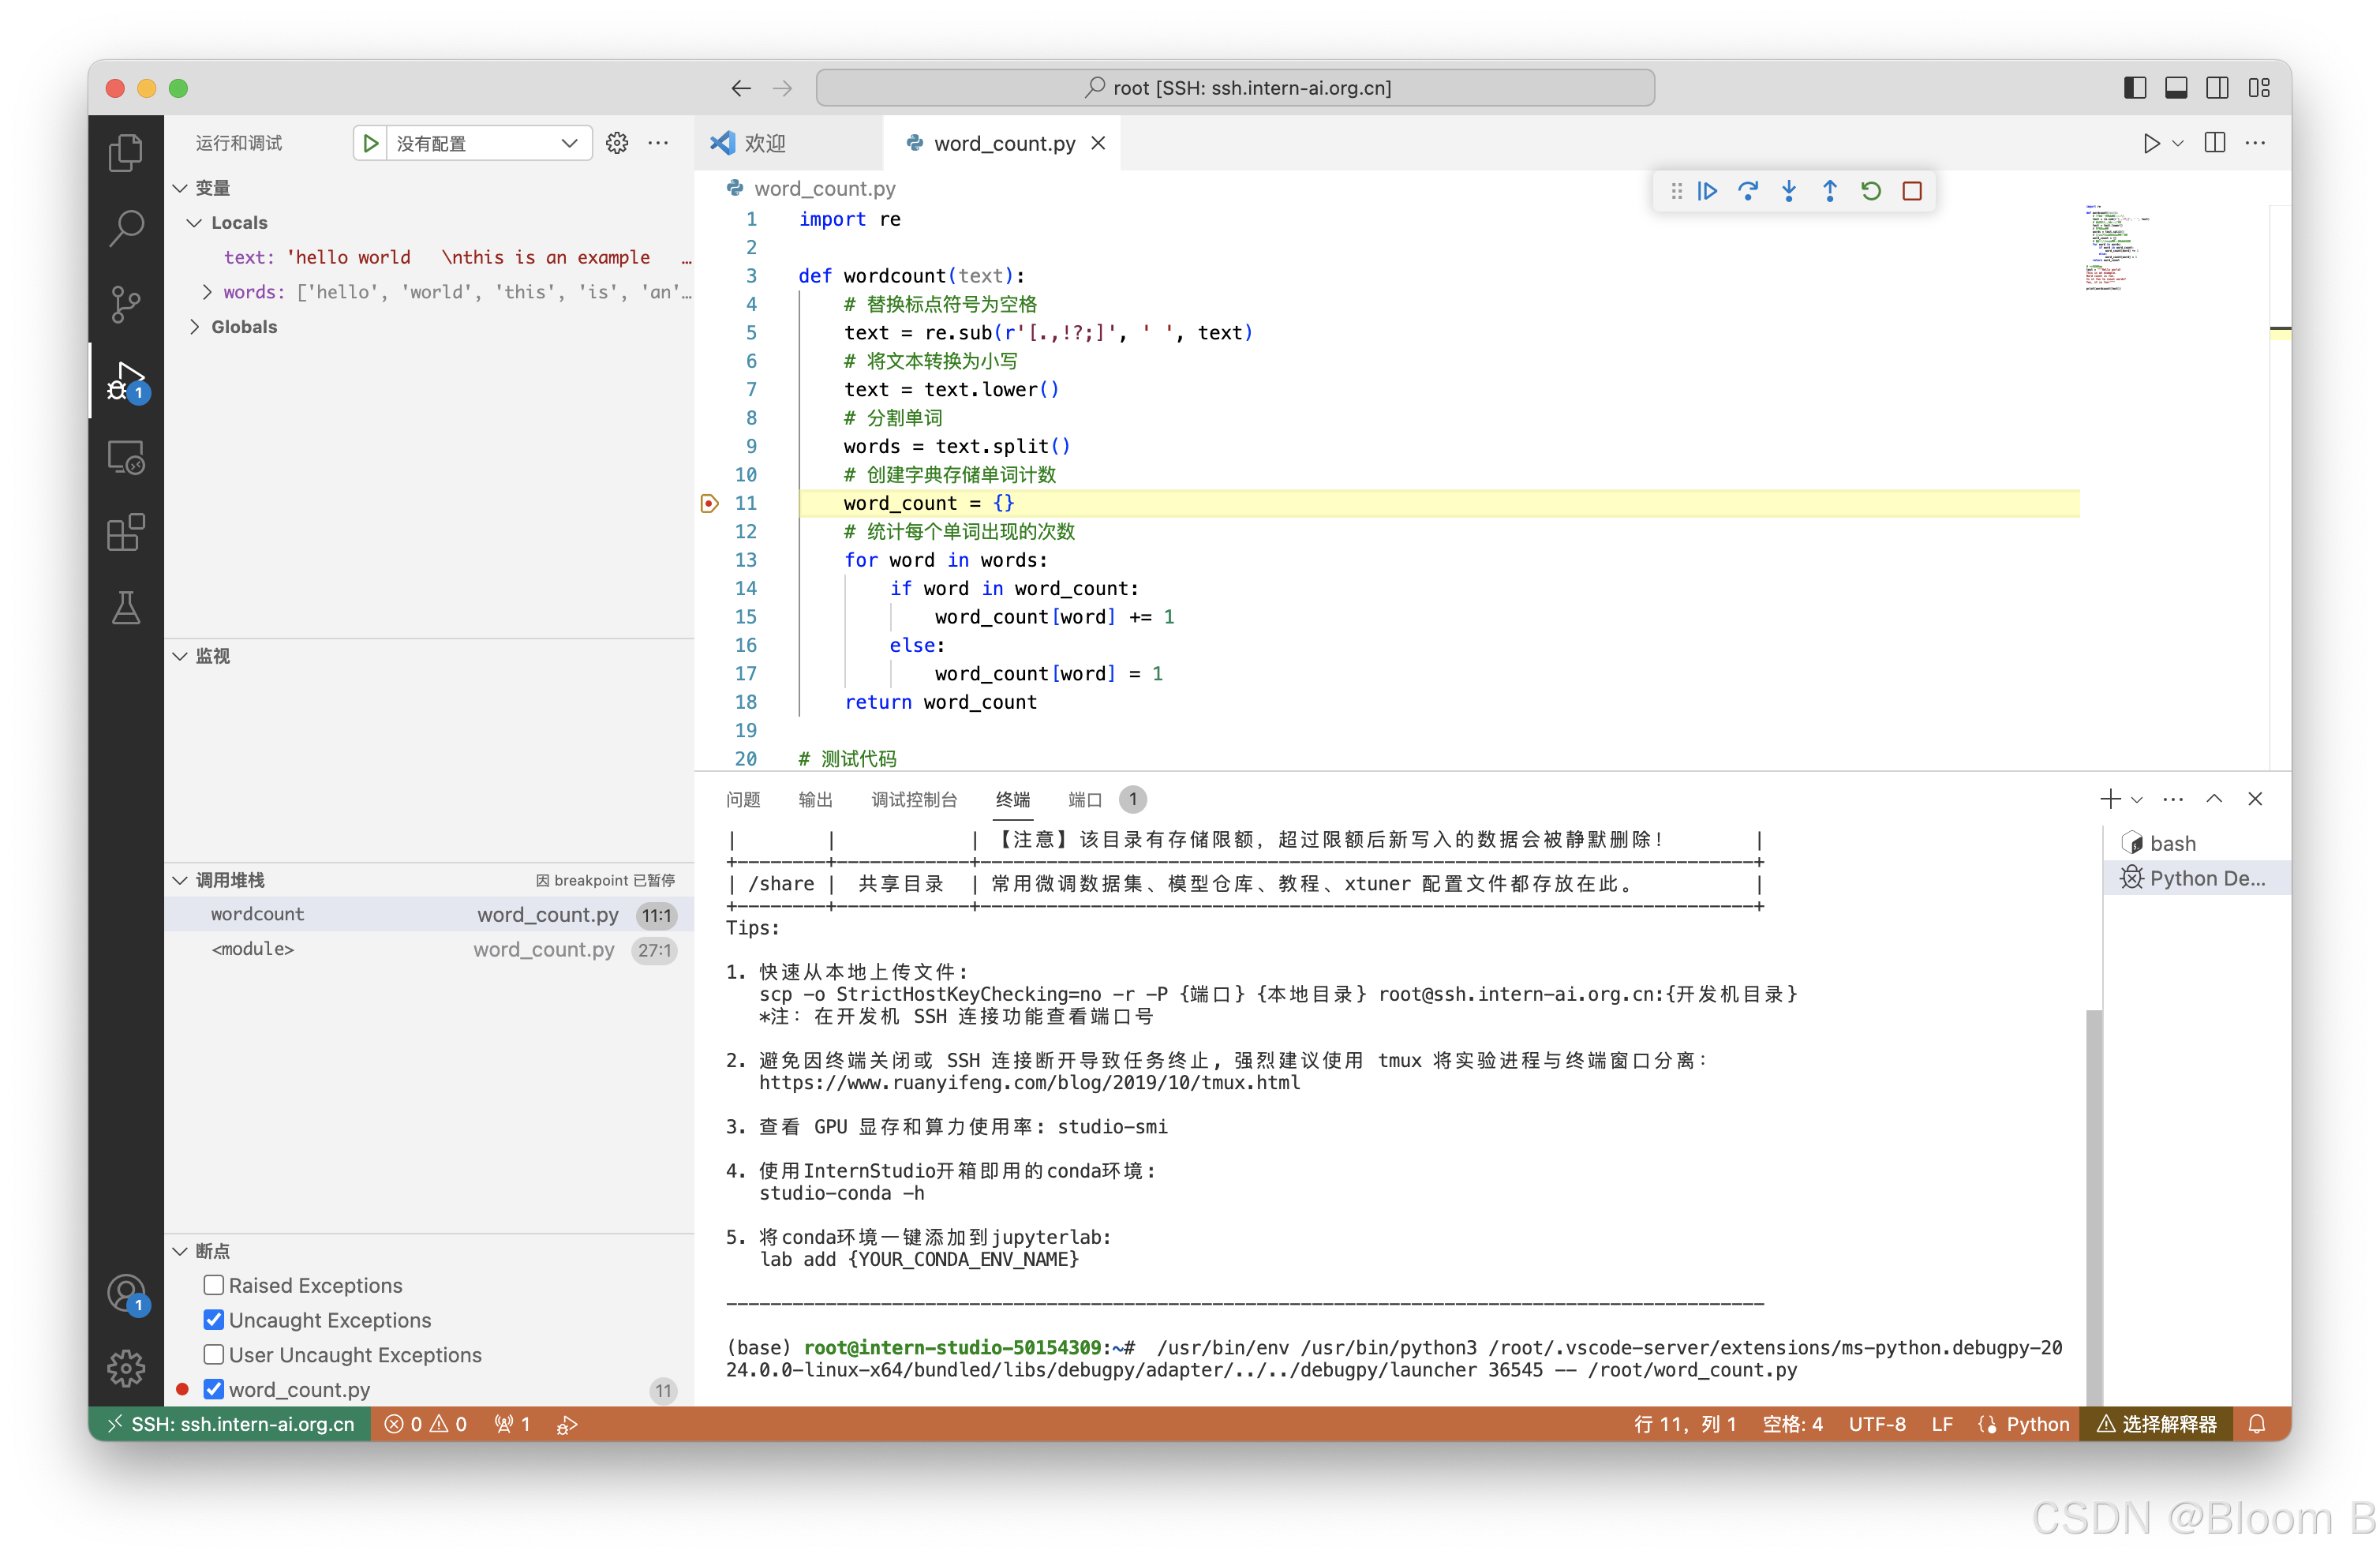This screenshot has height=1558, width=2380.
Task: Select the Search icon in activity bar
Action: [126, 228]
